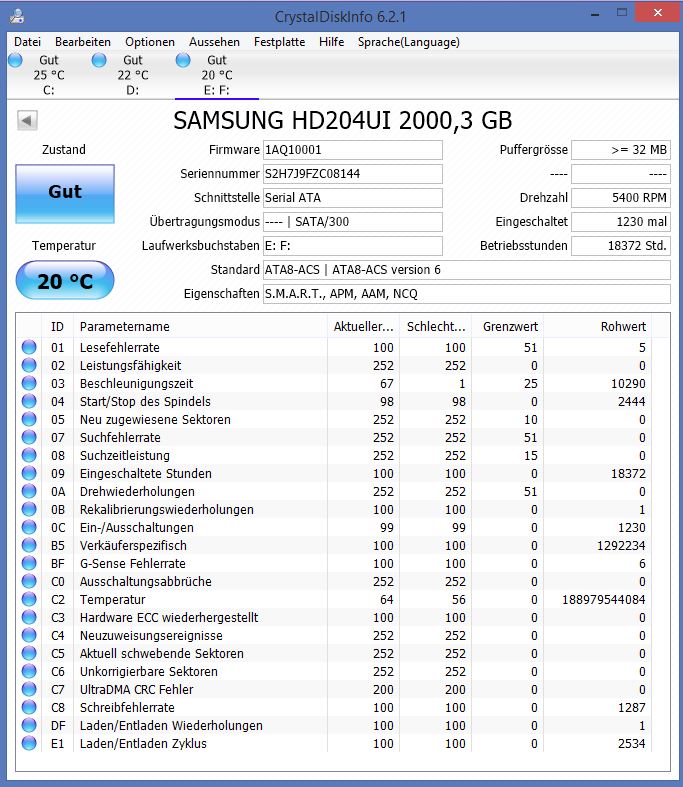Open the Optionen menu

(x=150, y=42)
